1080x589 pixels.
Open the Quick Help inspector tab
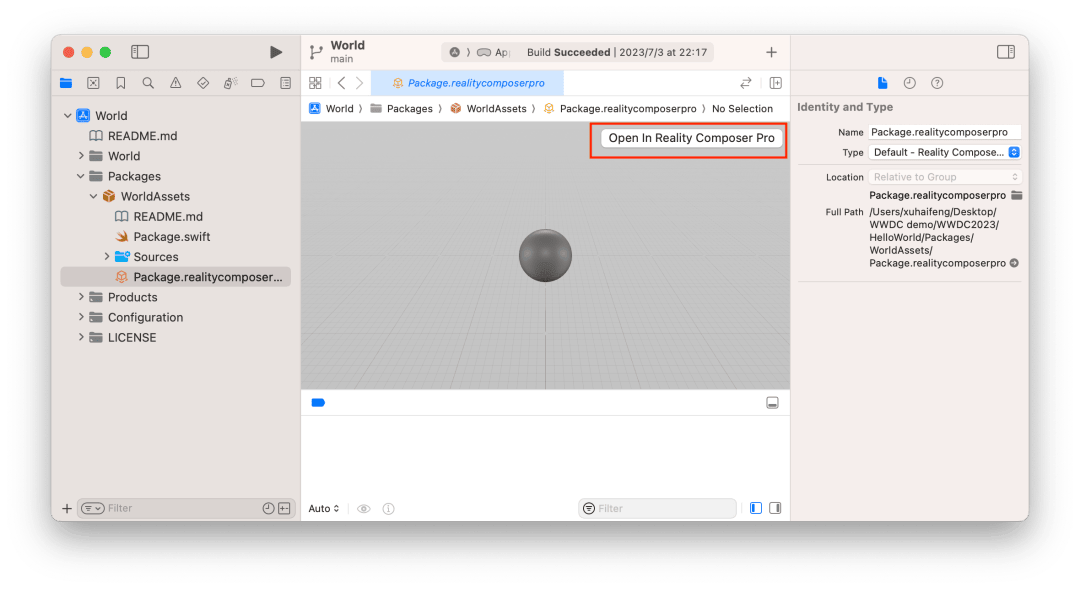(x=937, y=83)
